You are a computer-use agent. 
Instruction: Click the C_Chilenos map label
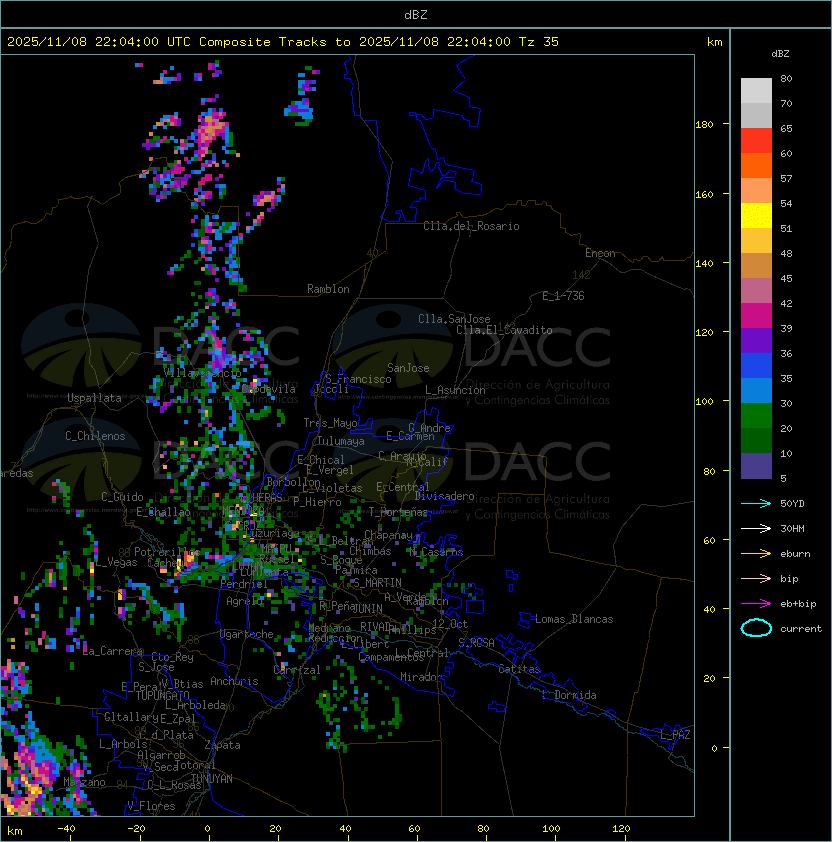point(95,436)
